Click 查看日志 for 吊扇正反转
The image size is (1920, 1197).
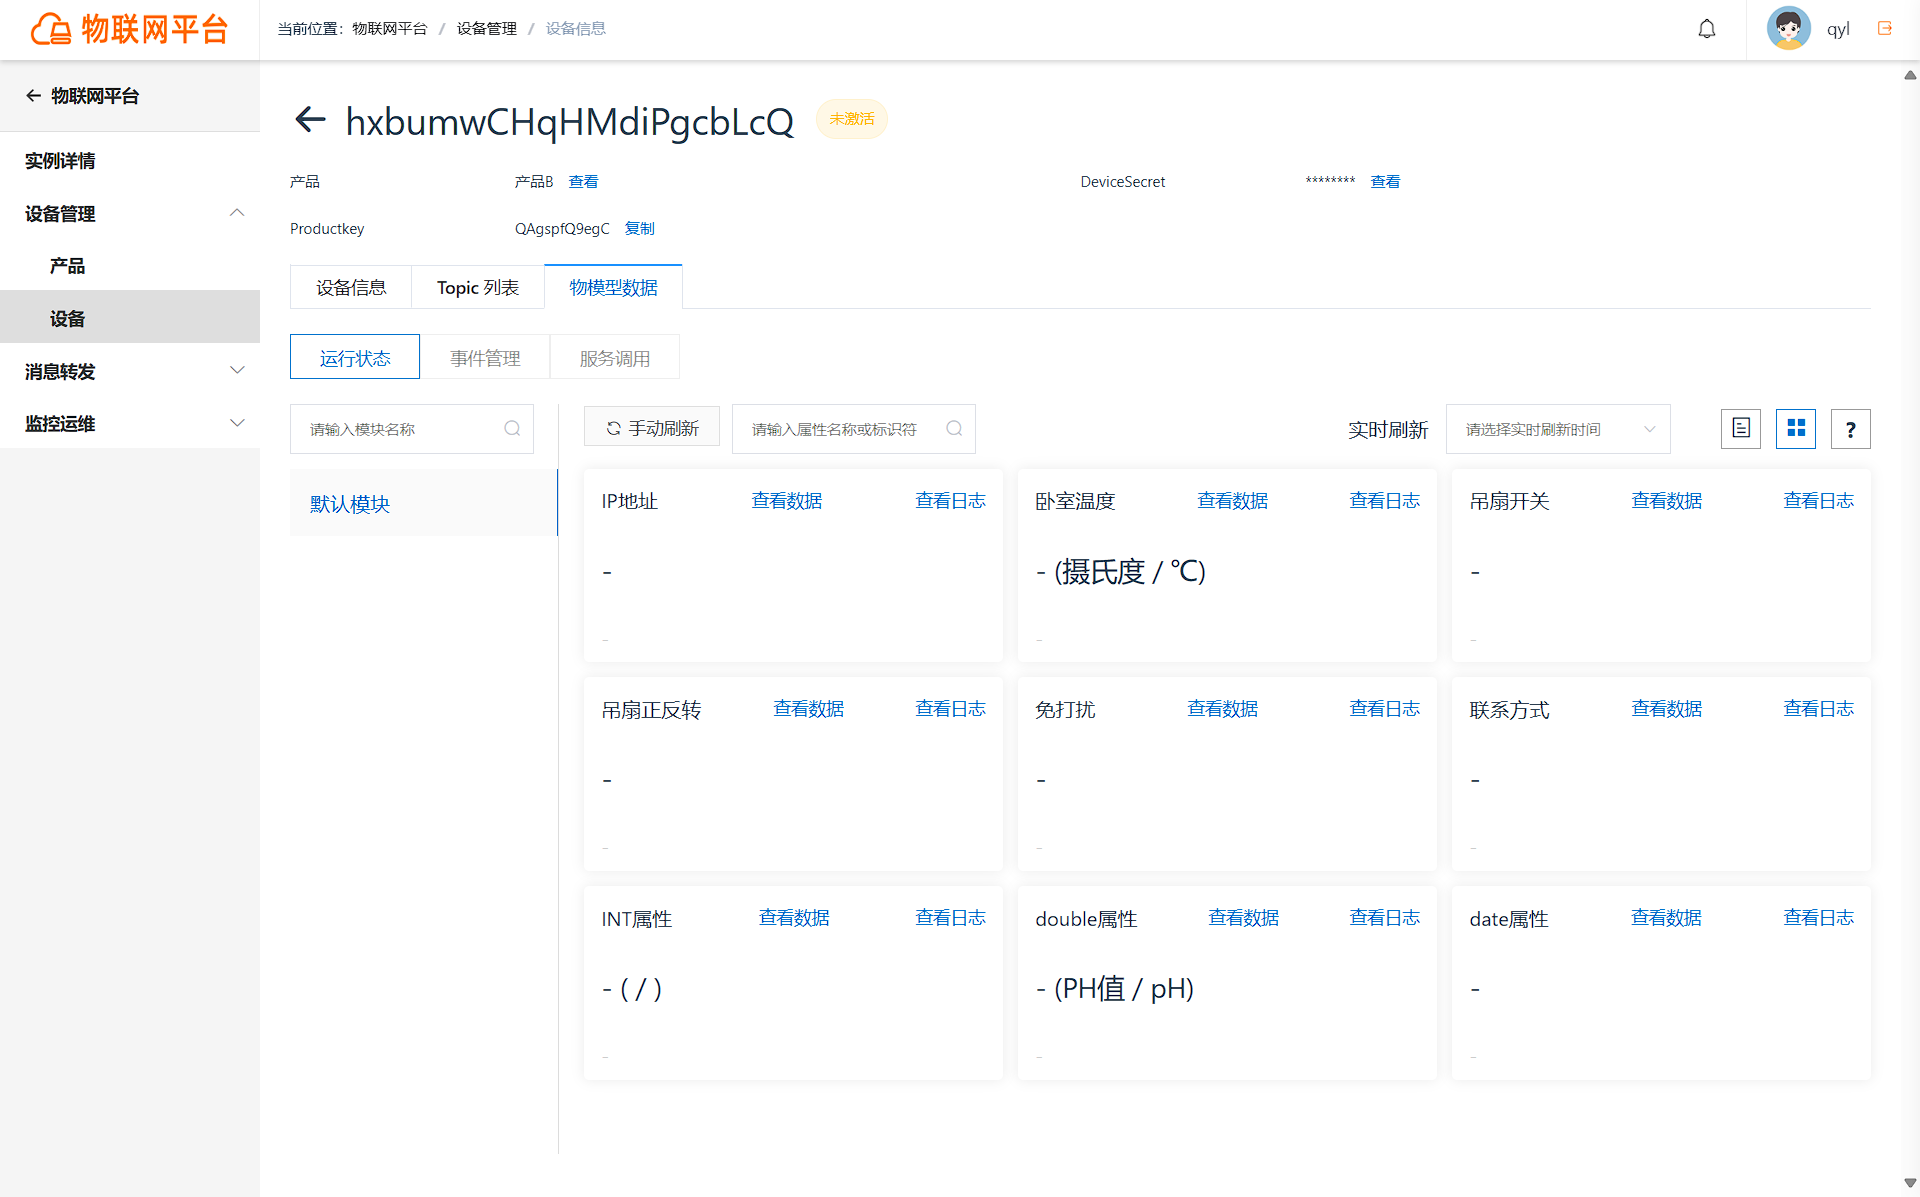click(x=950, y=709)
